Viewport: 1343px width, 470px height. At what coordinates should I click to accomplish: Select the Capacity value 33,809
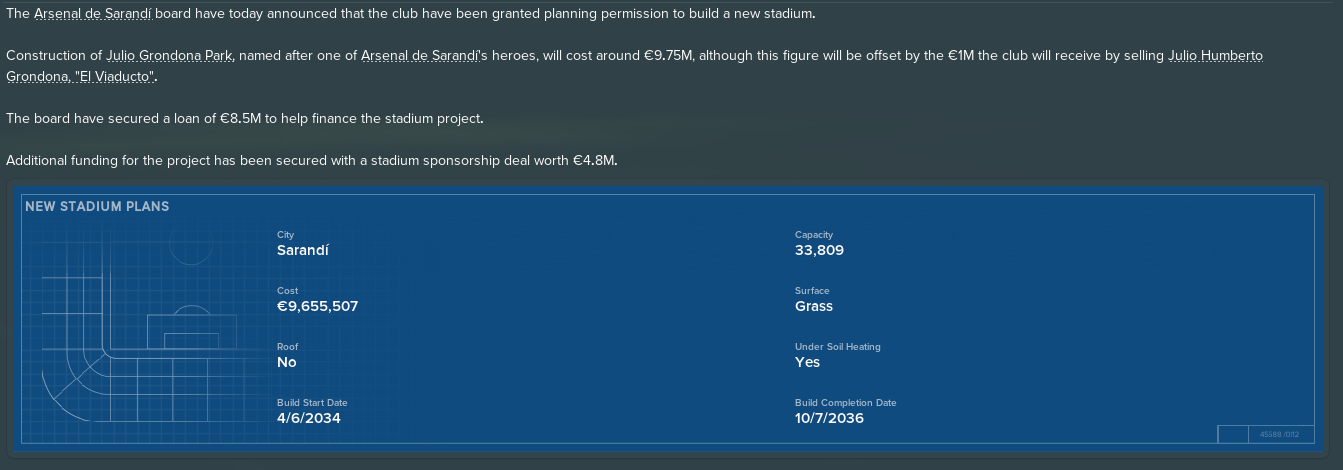click(x=819, y=251)
